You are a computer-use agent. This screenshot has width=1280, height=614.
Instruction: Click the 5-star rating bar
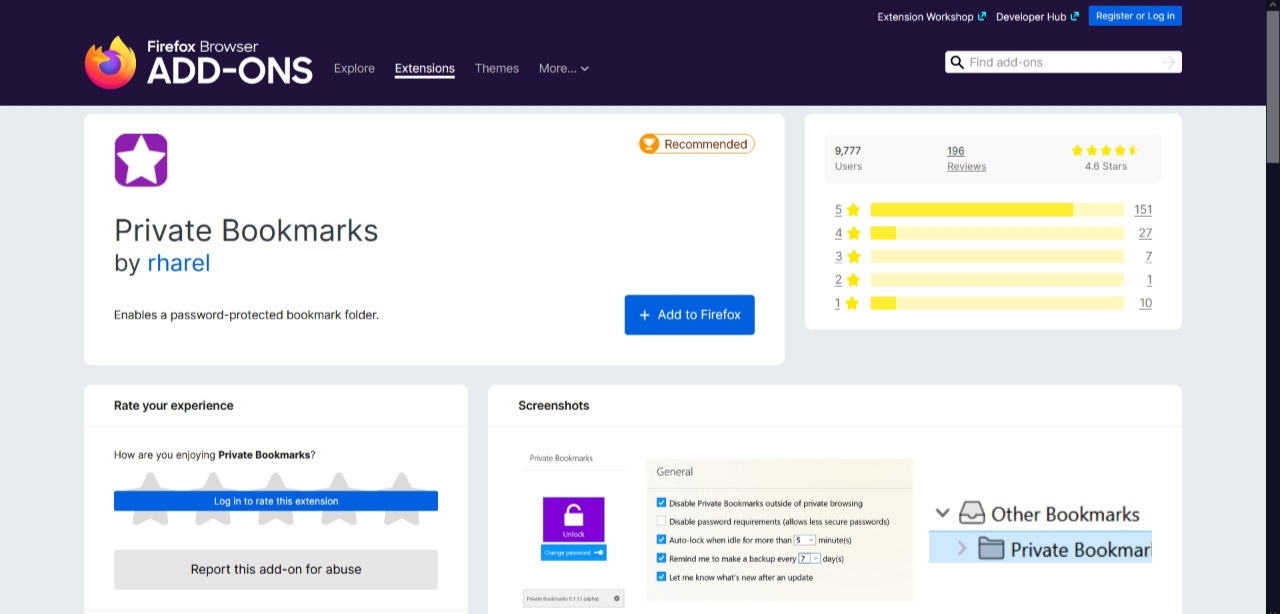click(997, 210)
